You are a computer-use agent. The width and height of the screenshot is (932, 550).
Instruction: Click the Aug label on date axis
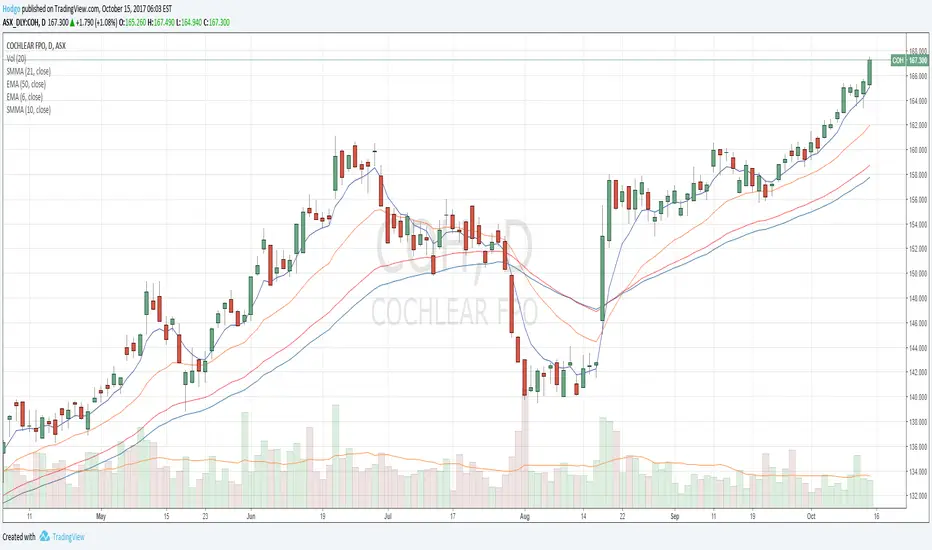click(x=525, y=516)
